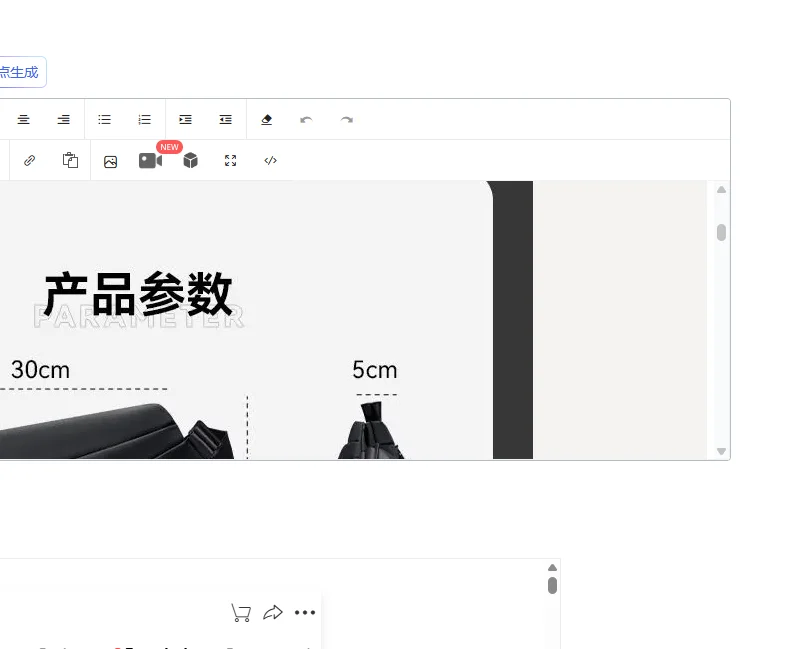Click the 30cm dimension label
The height and width of the screenshot is (649, 806).
pos(40,370)
